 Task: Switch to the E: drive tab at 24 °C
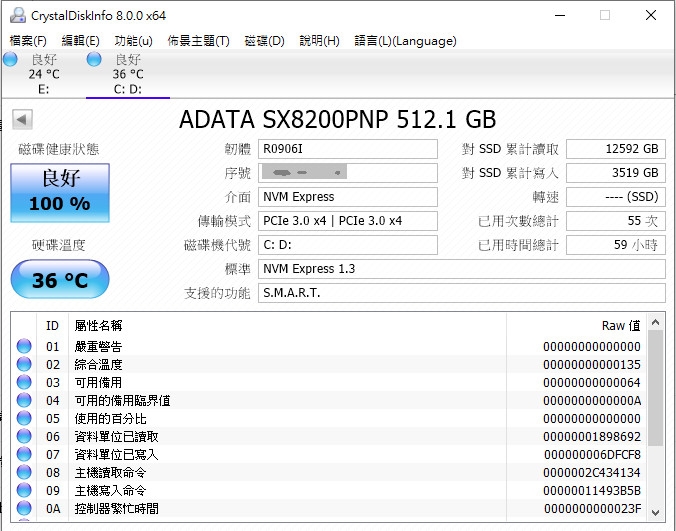pos(44,74)
